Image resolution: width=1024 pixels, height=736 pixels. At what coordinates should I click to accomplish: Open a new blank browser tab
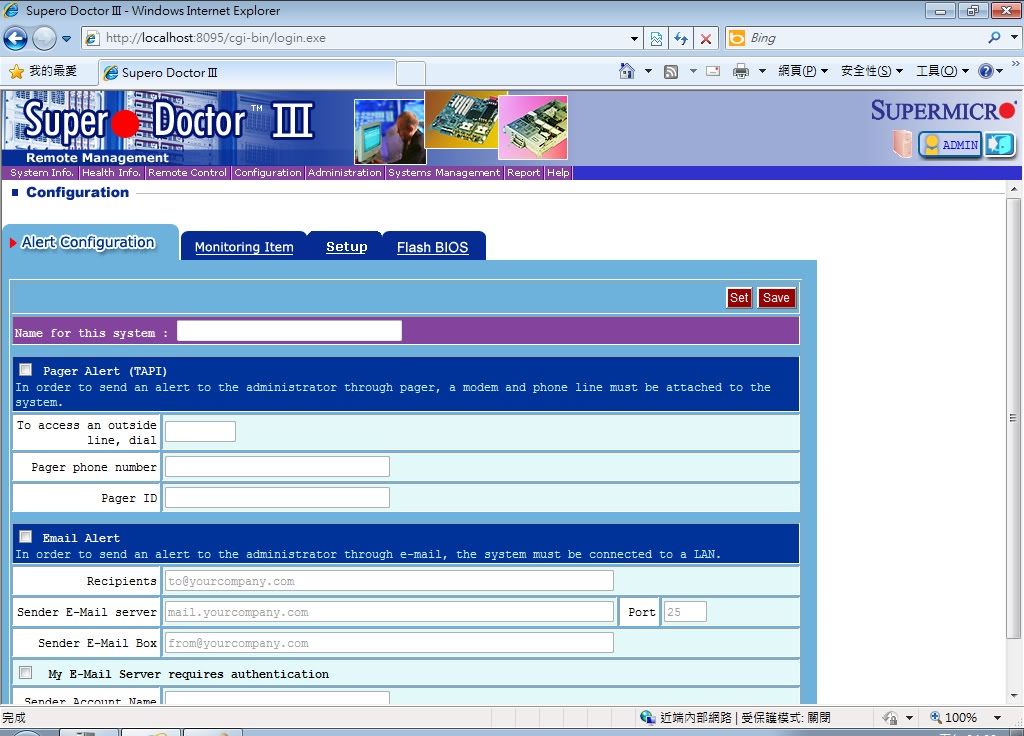(x=411, y=73)
